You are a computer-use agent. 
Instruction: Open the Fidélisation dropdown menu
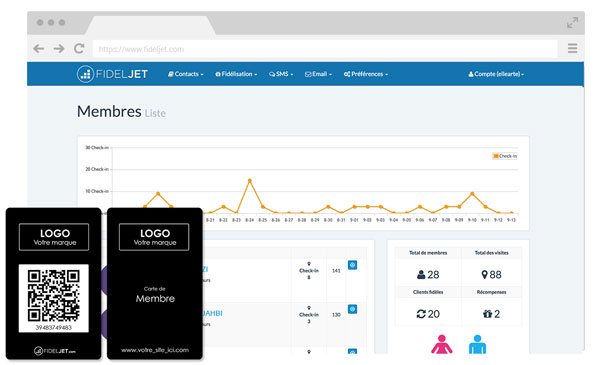coord(236,74)
